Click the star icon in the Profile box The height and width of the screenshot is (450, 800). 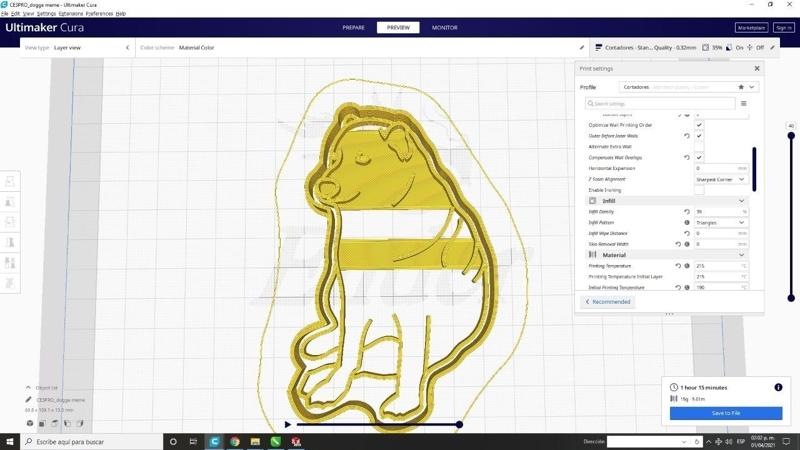pyautogui.click(x=741, y=87)
